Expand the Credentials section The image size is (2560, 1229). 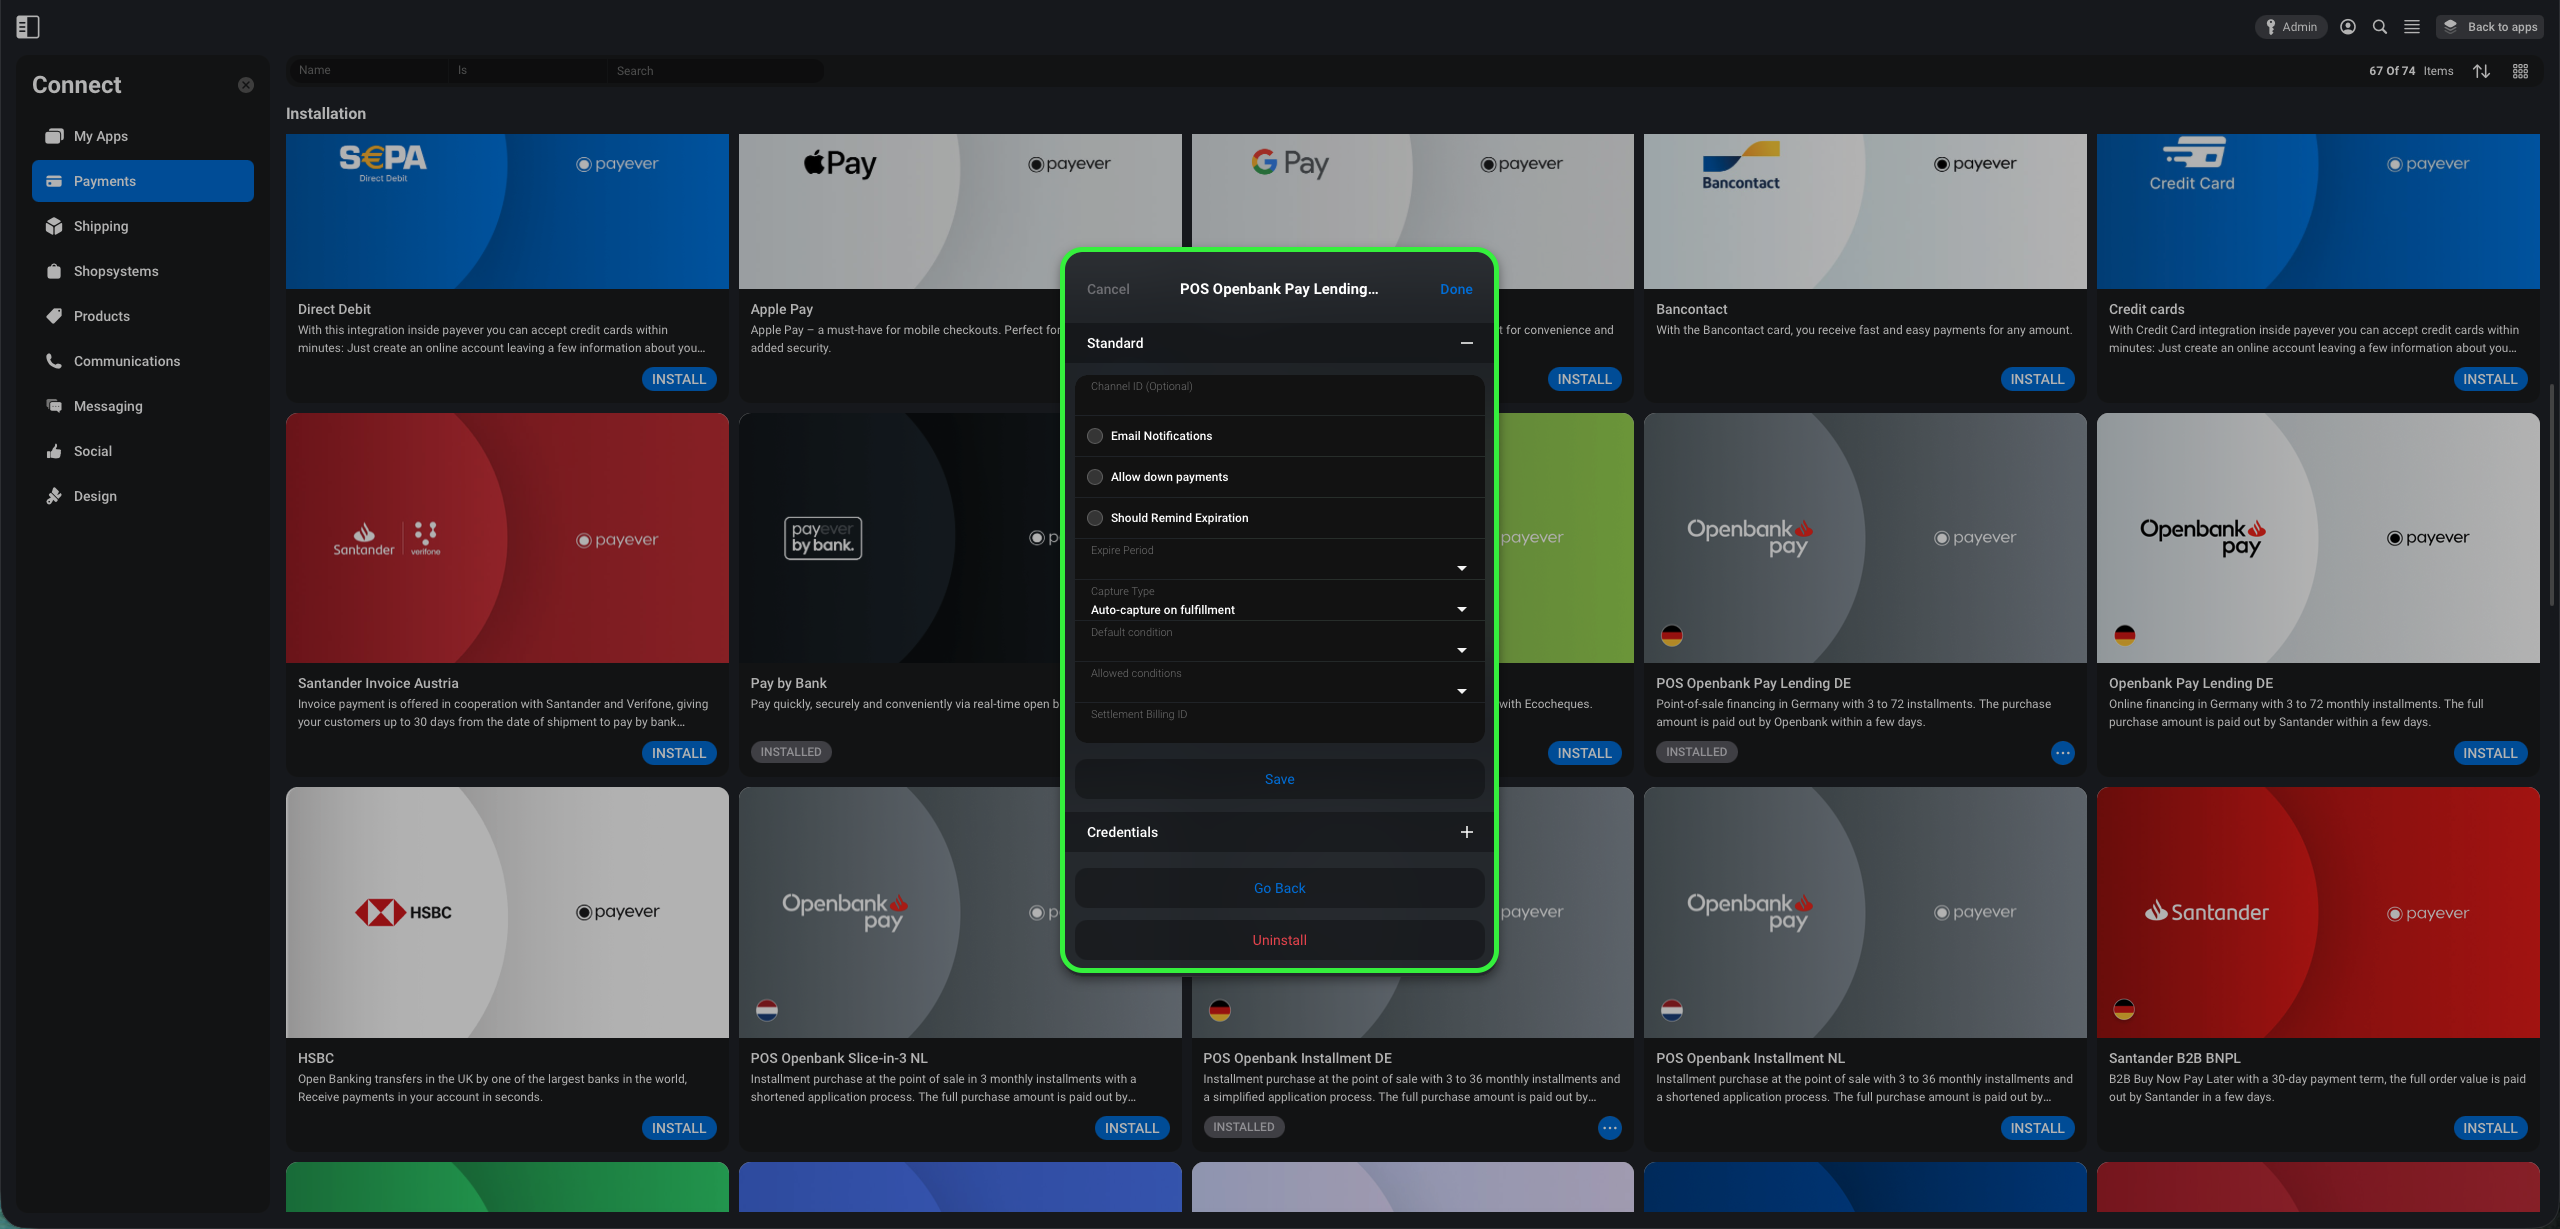[x=1467, y=832]
